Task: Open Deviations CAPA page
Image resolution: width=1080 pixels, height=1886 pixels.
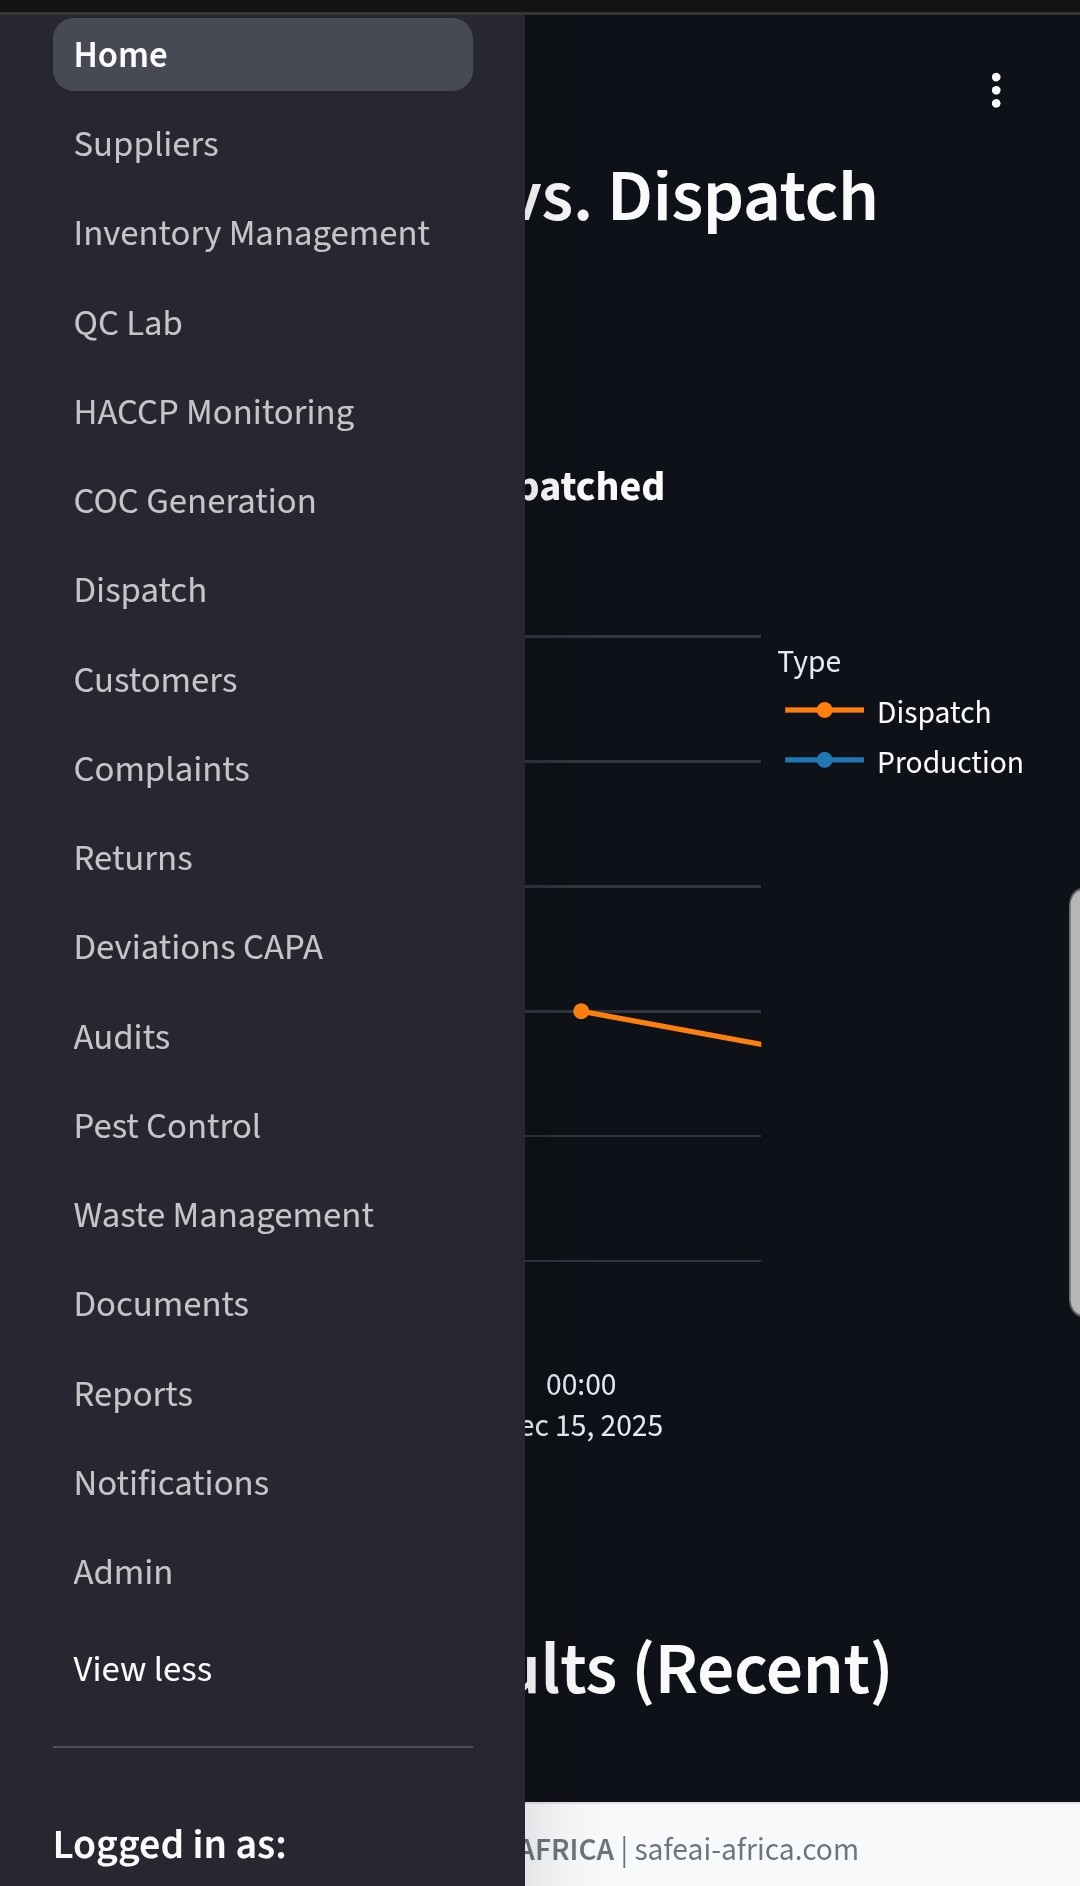Action: coord(198,947)
